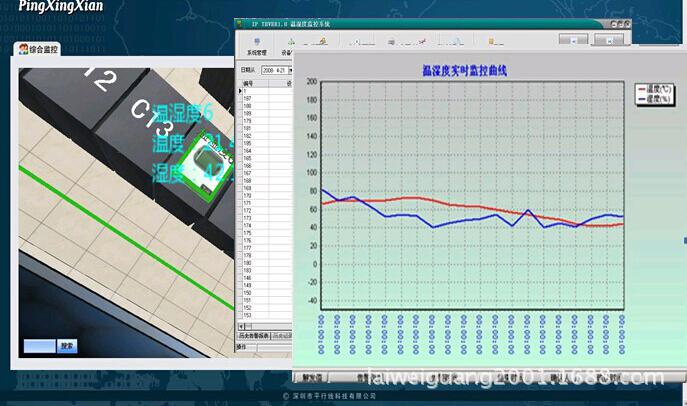Switch to the 综合监控 tab
The width and height of the screenshot is (687, 406).
pos(38,49)
